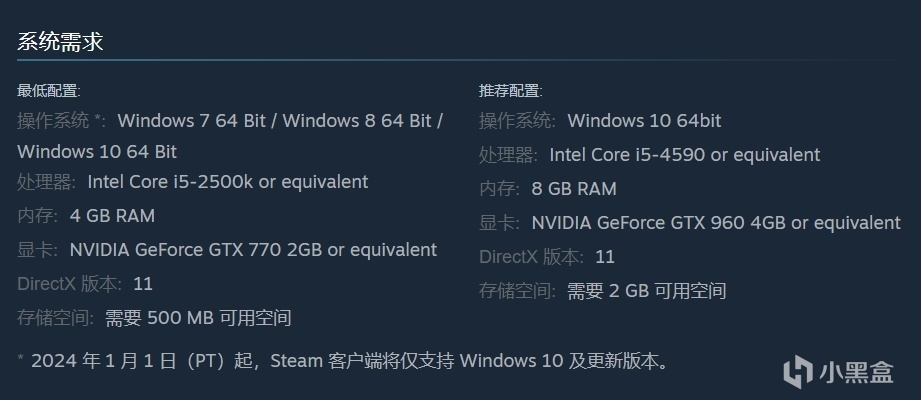
Task: Click the 需要 500 MB 可用空间 storage text
Action: (x=198, y=318)
